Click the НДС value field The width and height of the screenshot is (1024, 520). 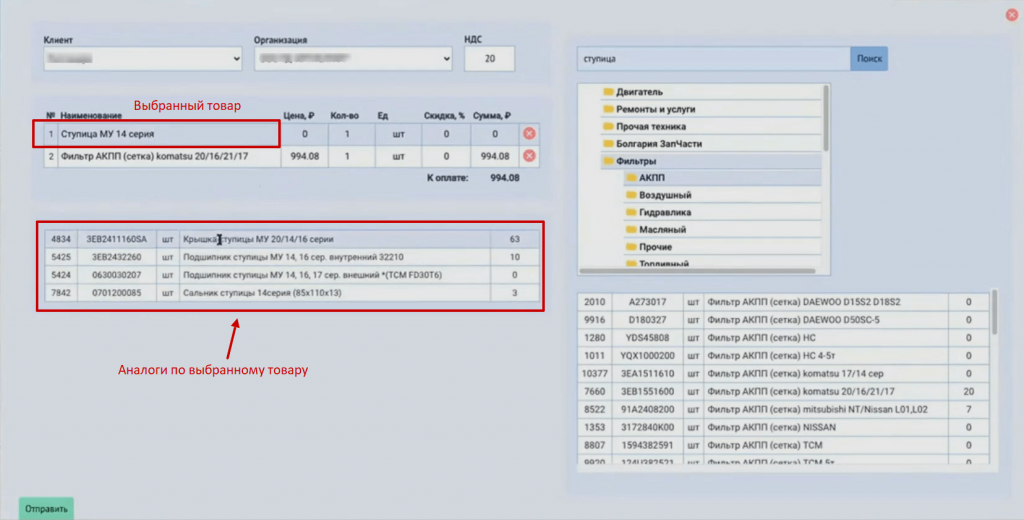pos(489,59)
